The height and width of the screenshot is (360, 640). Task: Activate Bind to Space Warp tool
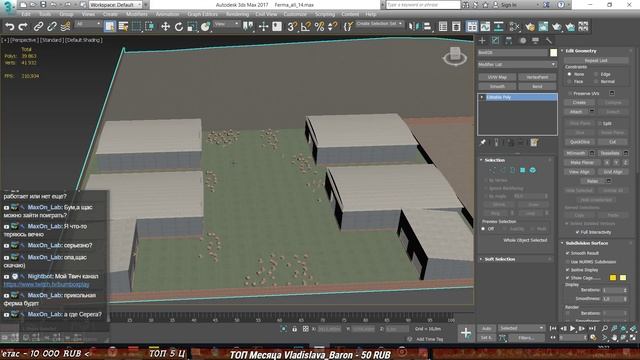pos(65,27)
